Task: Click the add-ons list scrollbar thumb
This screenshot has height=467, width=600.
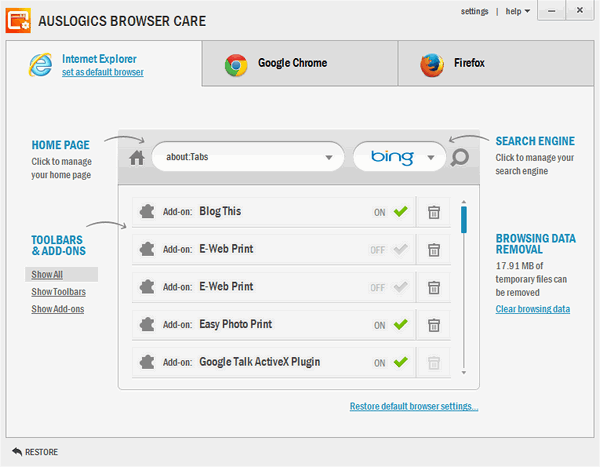Action: click(x=464, y=220)
